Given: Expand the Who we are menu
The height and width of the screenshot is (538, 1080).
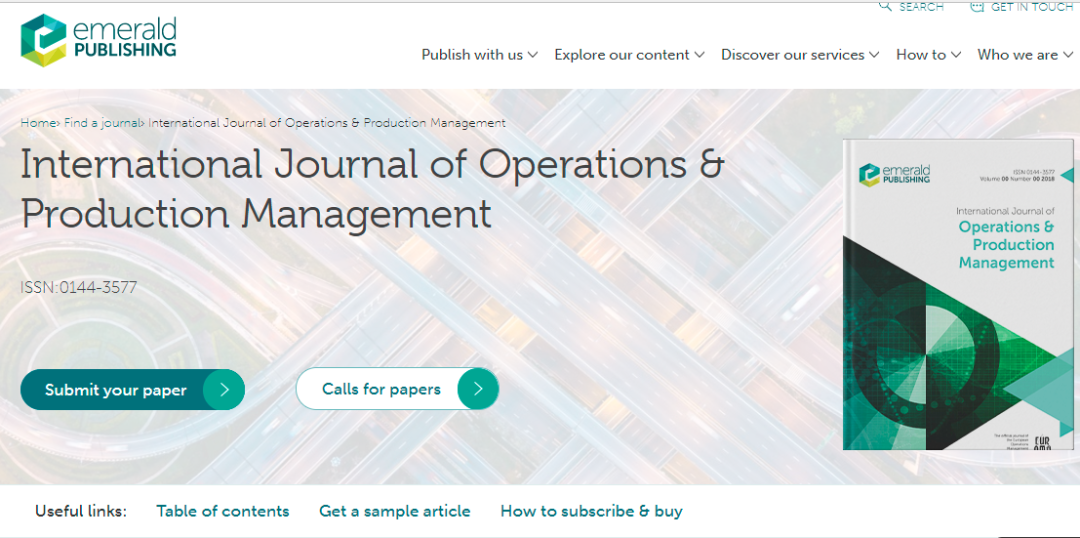Looking at the screenshot, I should tap(1025, 55).
